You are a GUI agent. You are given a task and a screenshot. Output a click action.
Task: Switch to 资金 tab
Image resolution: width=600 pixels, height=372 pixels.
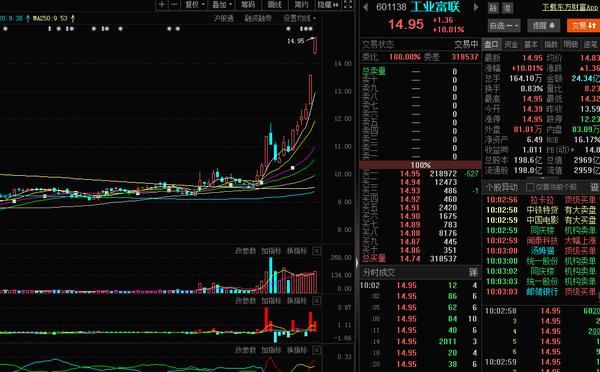tap(511, 44)
